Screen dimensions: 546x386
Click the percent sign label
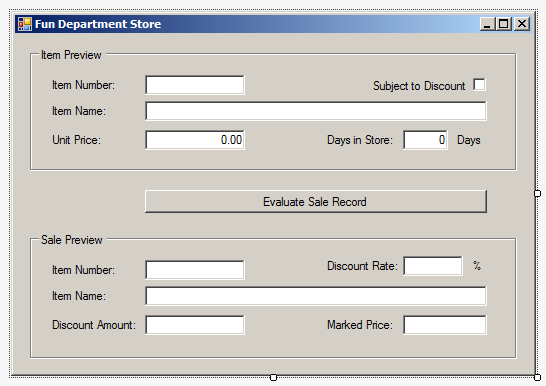click(477, 266)
